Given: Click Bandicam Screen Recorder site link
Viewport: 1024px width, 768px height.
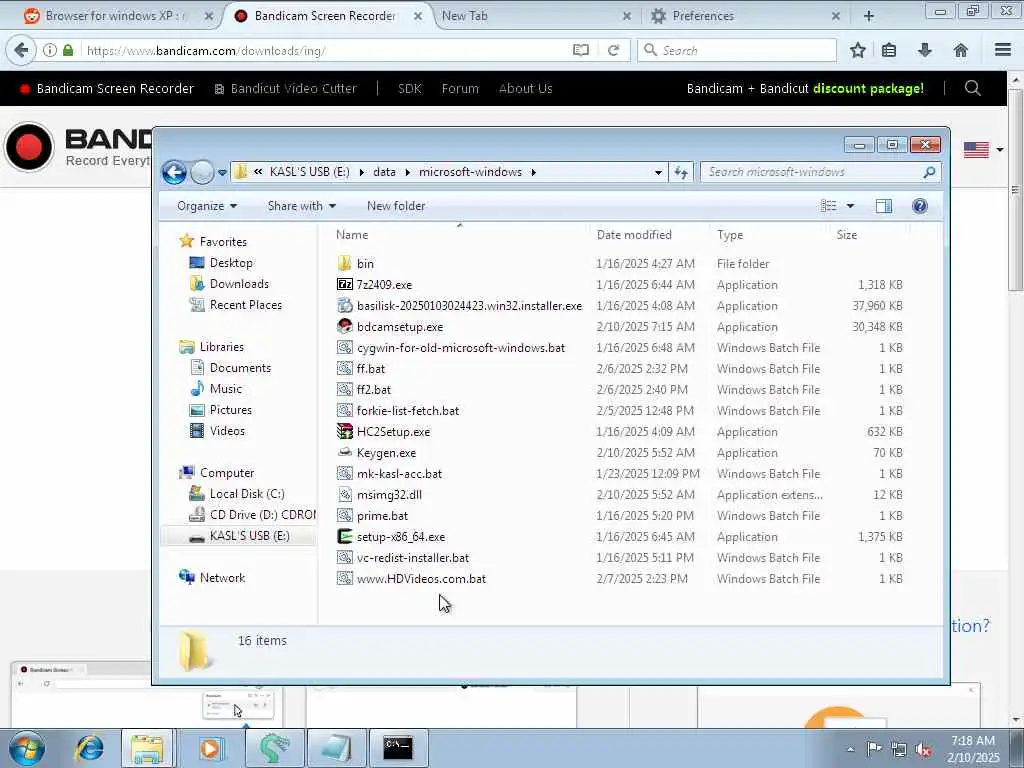Looking at the screenshot, I should click(x=107, y=89).
